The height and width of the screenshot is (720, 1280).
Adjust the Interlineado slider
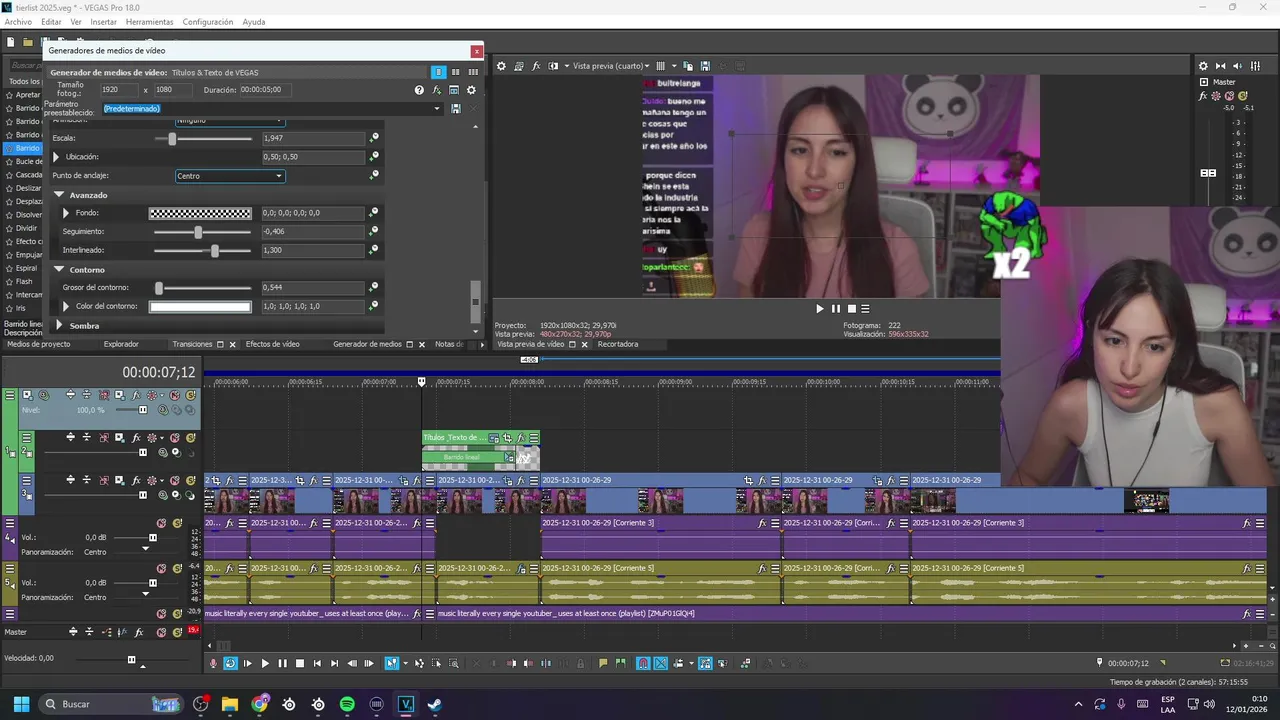pyautogui.click(x=214, y=250)
